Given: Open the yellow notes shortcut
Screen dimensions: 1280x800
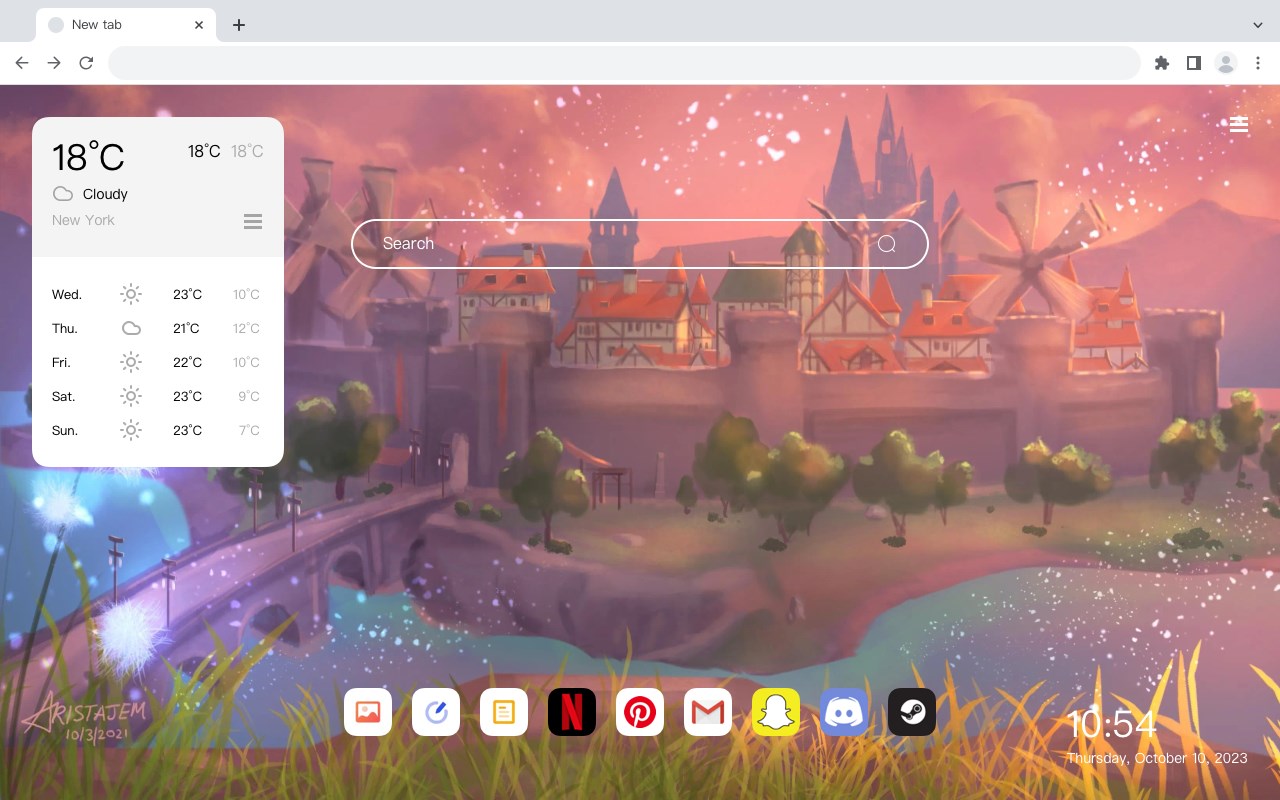Looking at the screenshot, I should (x=504, y=712).
